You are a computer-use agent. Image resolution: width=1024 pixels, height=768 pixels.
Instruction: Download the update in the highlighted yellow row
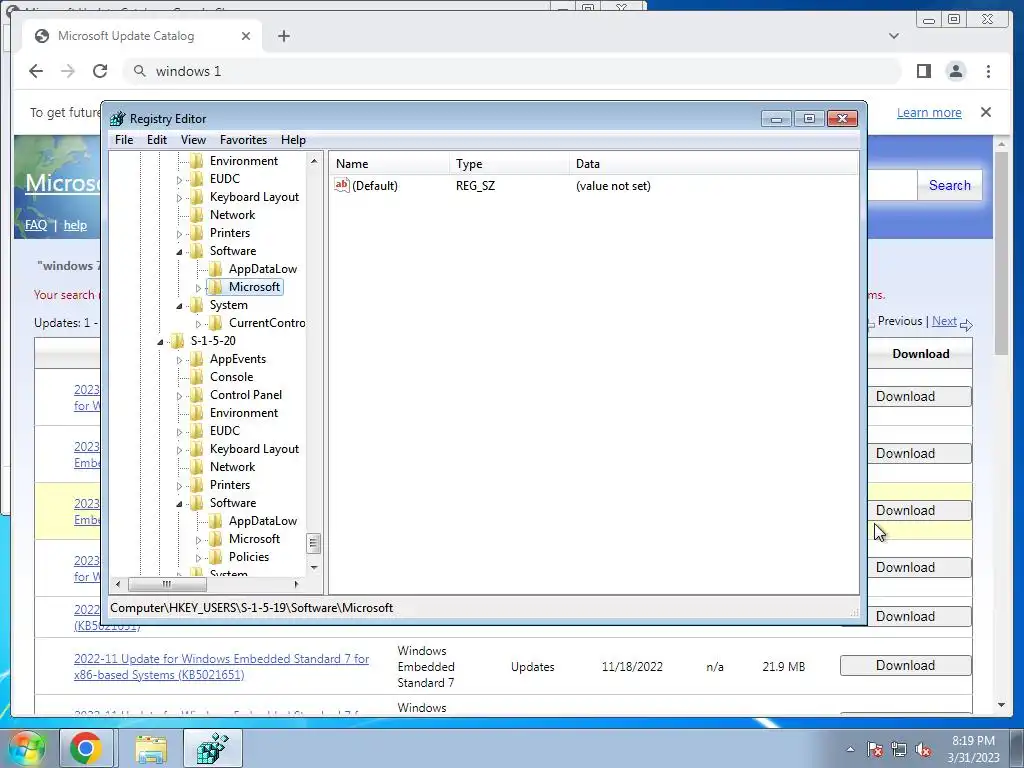click(920, 510)
